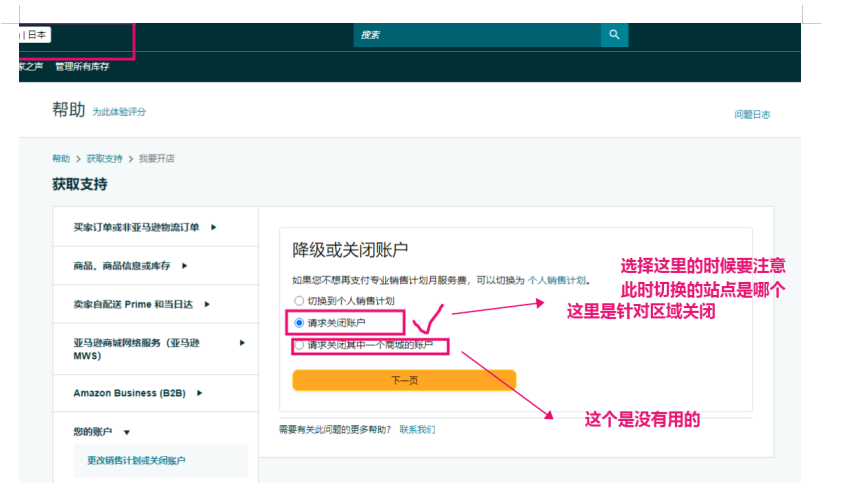
Task: Choose 请求关闭其中一个商城的账户 radio option
Action: [298, 345]
